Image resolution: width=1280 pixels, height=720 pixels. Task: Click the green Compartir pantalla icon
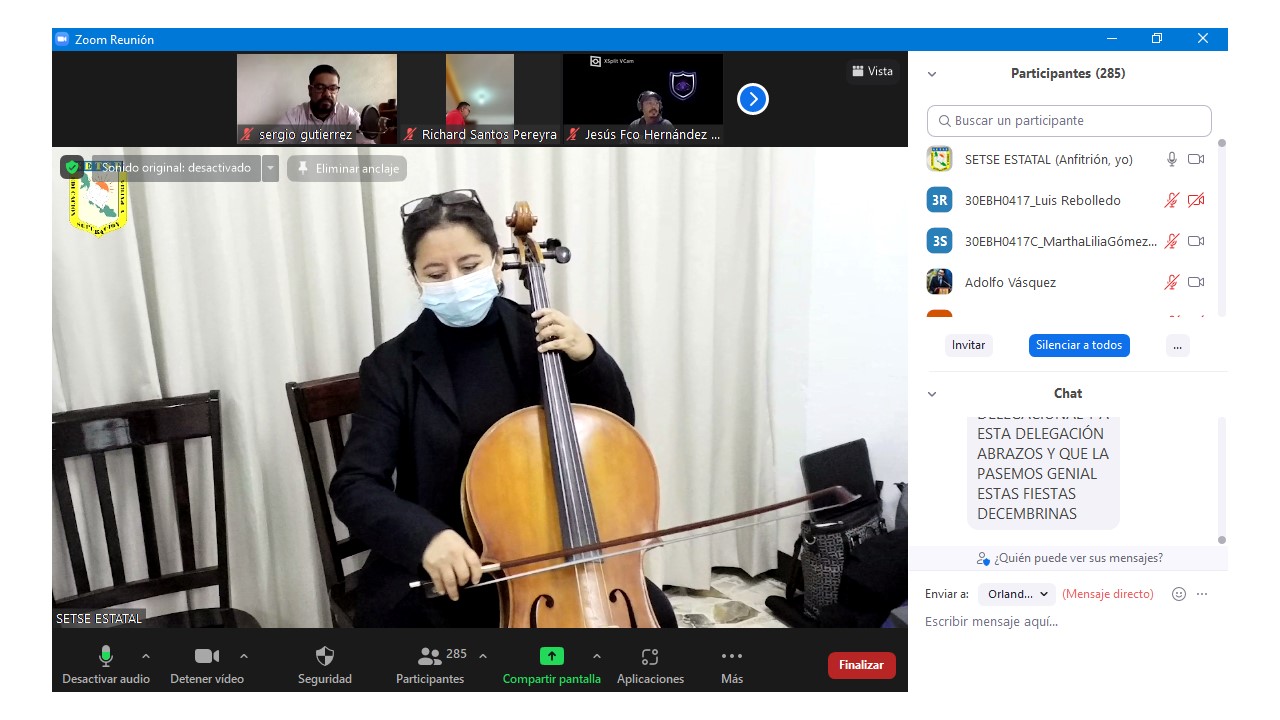pyautogui.click(x=552, y=656)
